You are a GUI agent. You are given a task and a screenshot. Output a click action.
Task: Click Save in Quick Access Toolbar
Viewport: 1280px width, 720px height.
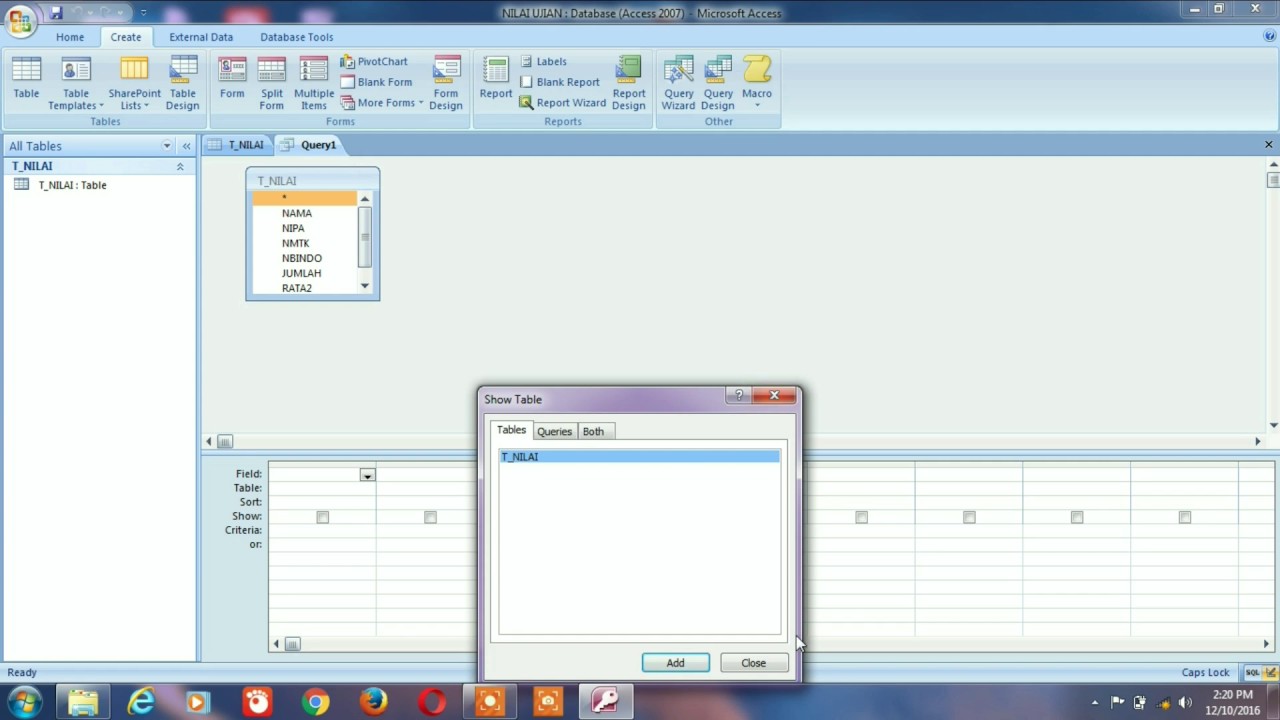tap(56, 13)
